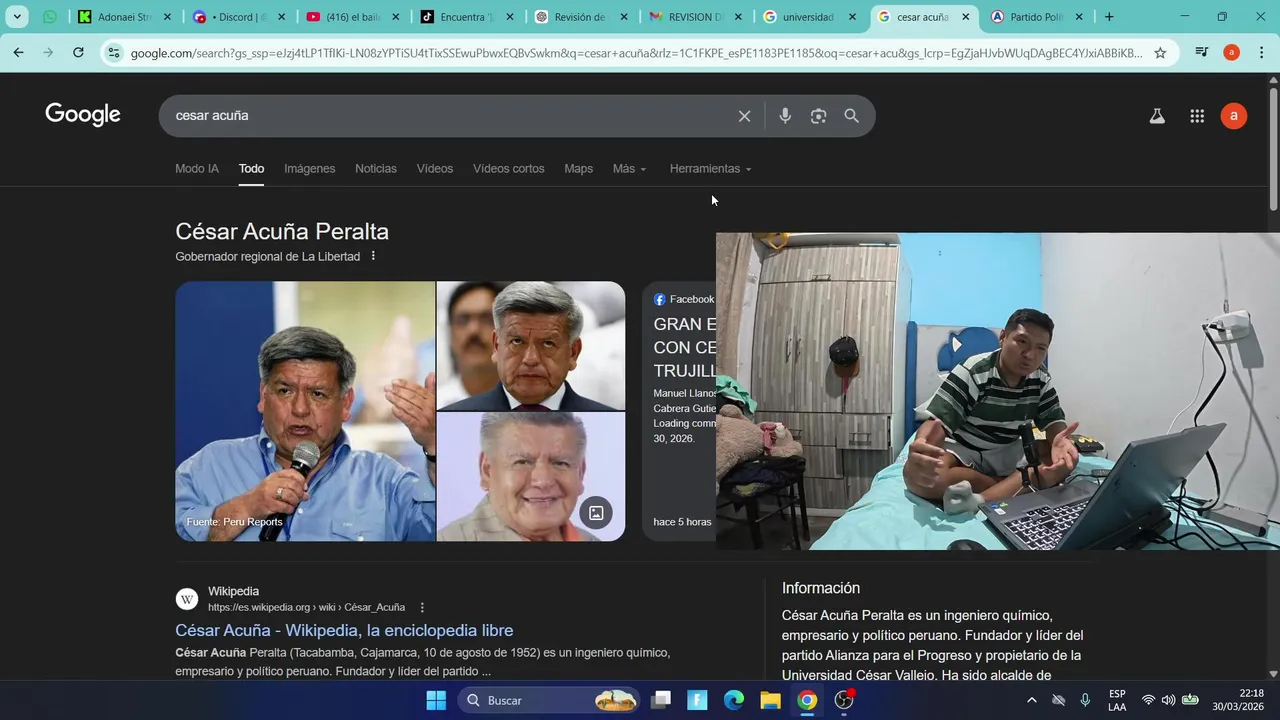The width and height of the screenshot is (1280, 720).
Task: Select the Noticias tab
Action: tap(376, 169)
